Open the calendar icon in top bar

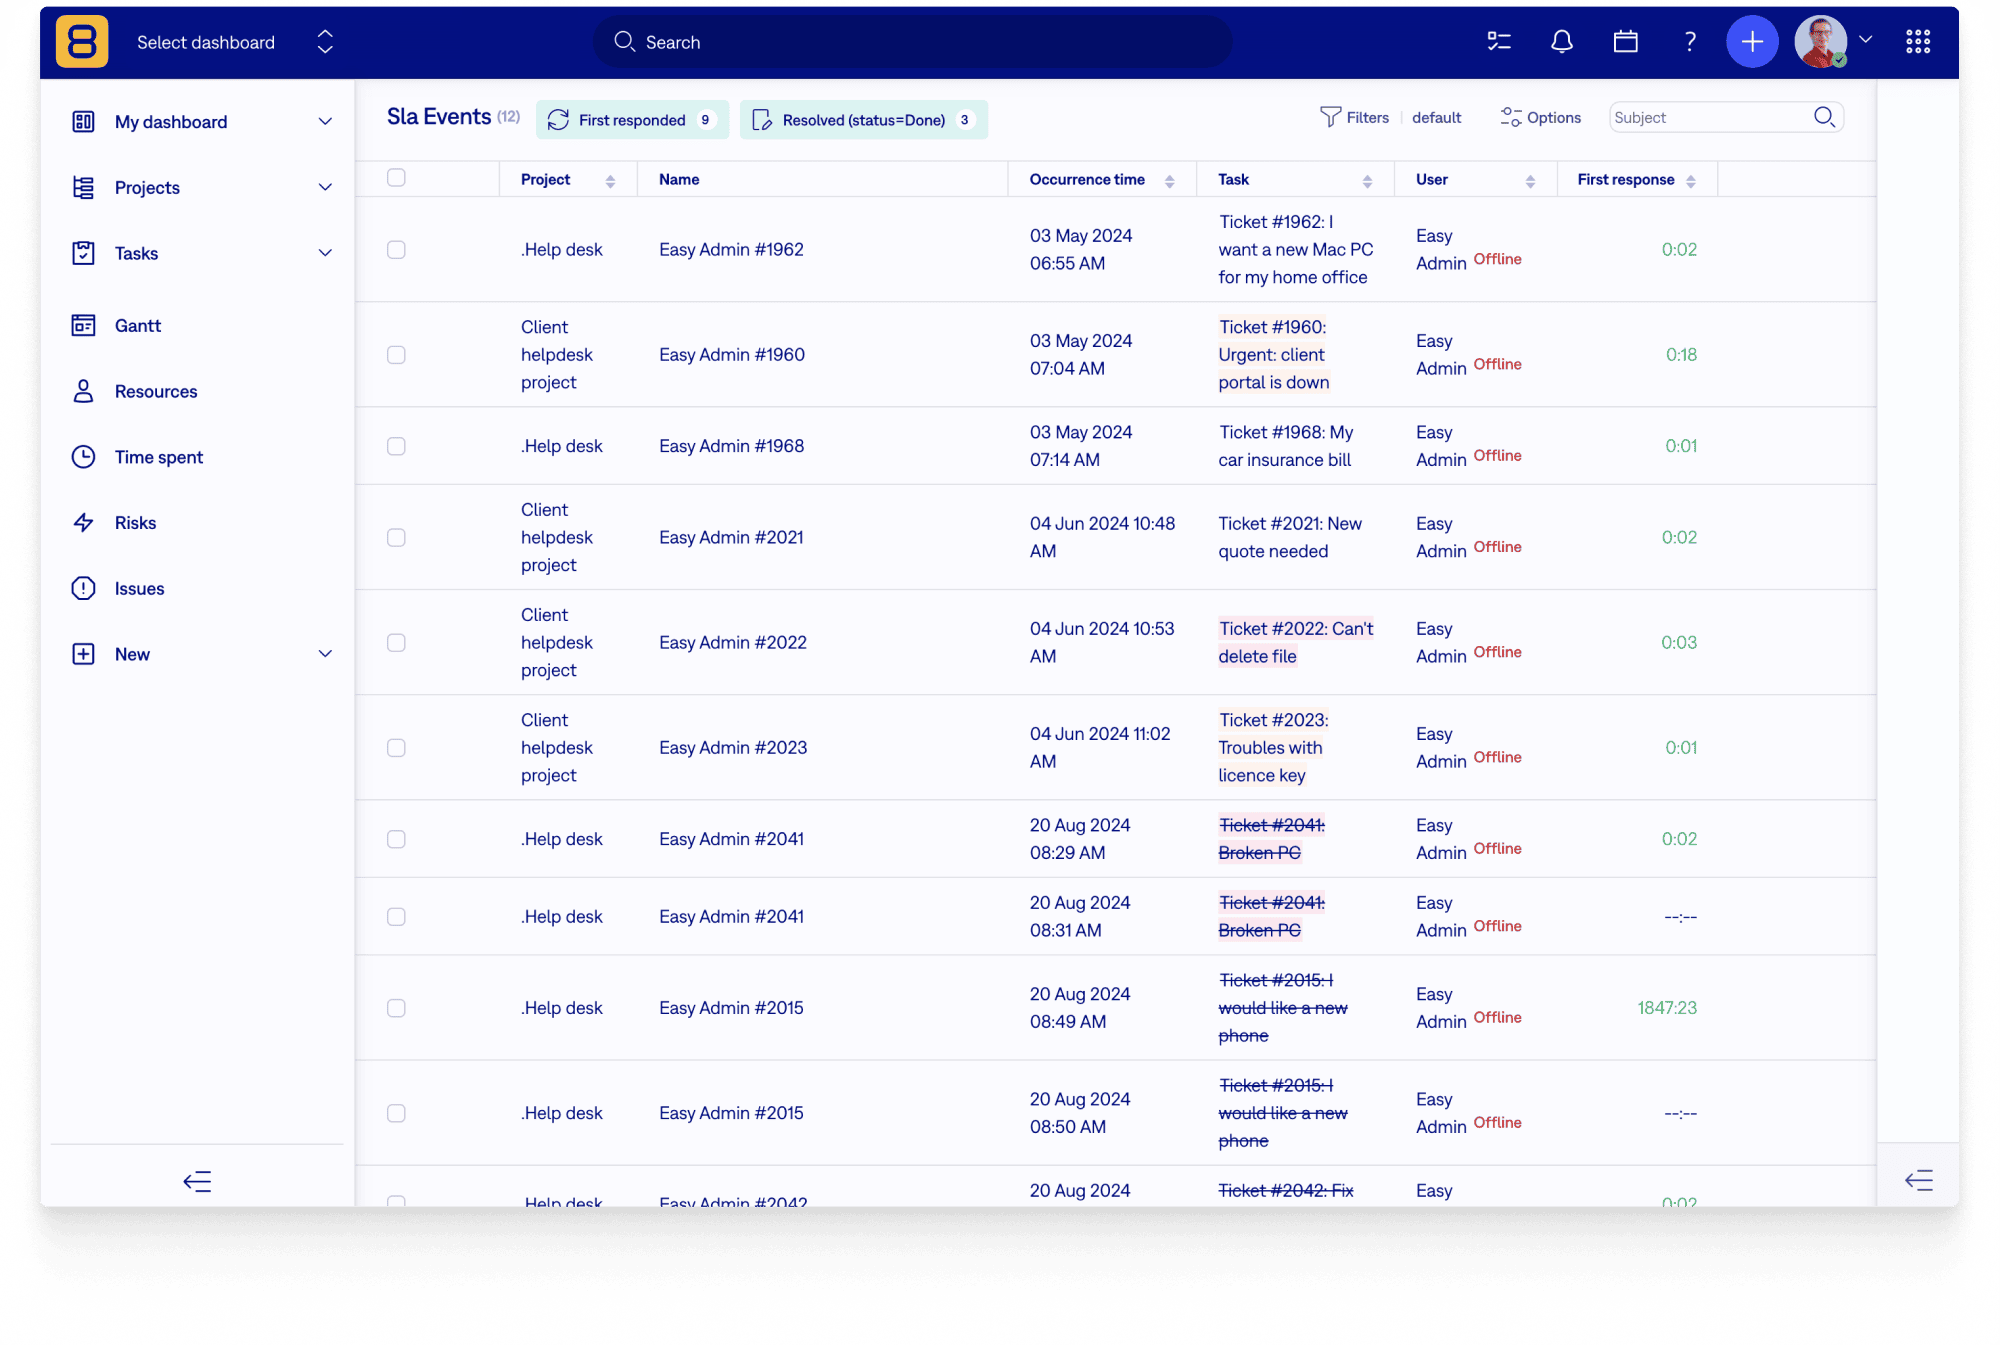coord(1626,42)
